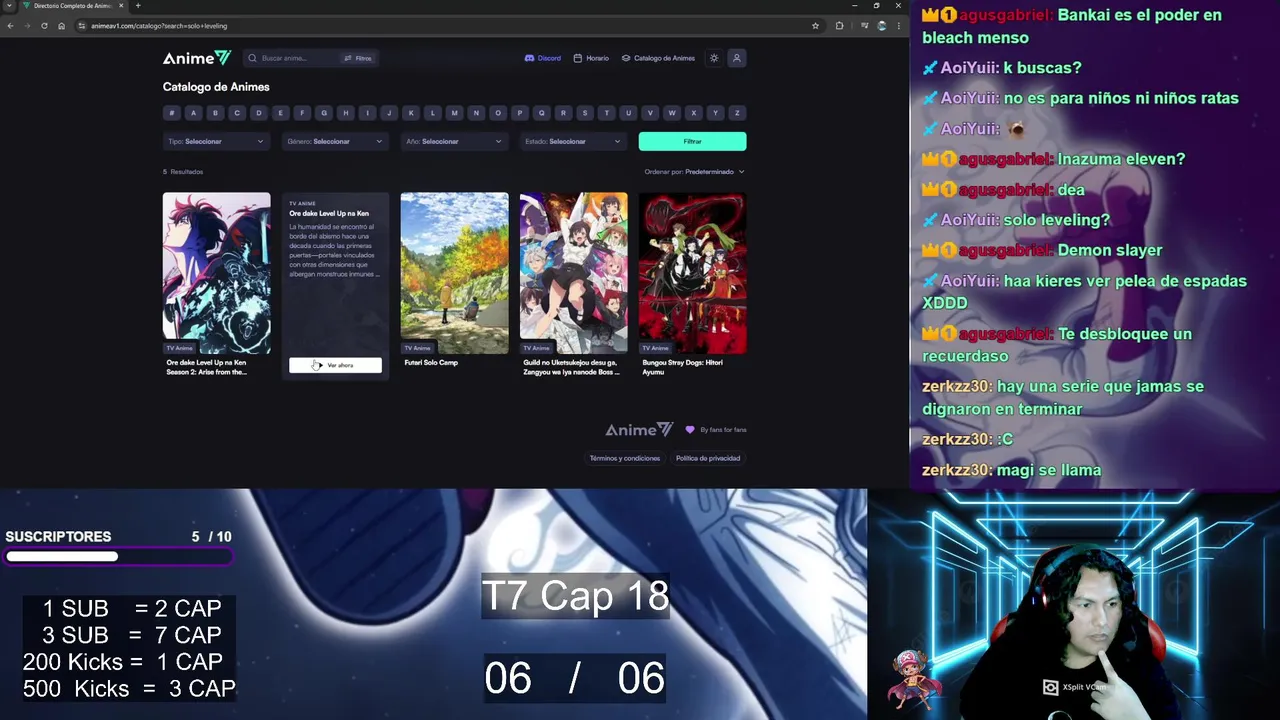The image size is (1280, 720).
Task: Open browser extensions puzzle icon
Action: [x=839, y=26]
